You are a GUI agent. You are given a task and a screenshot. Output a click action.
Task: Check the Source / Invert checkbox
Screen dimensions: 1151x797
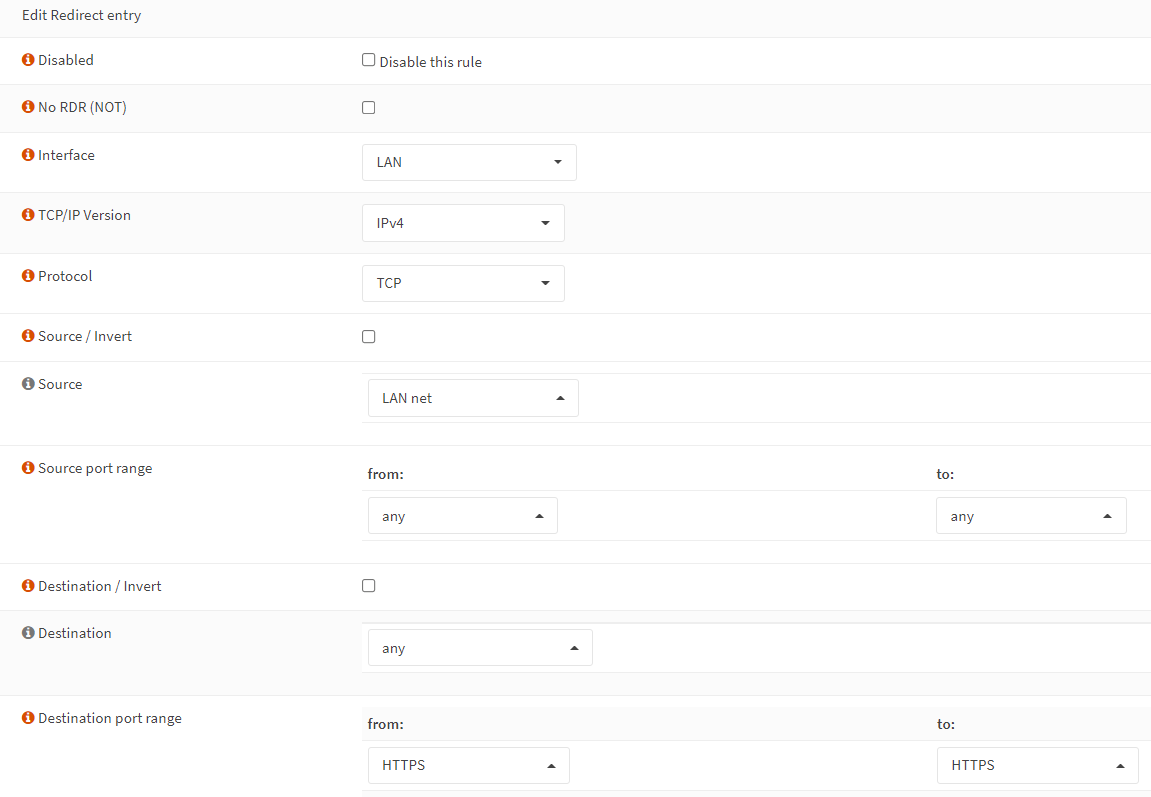(368, 337)
